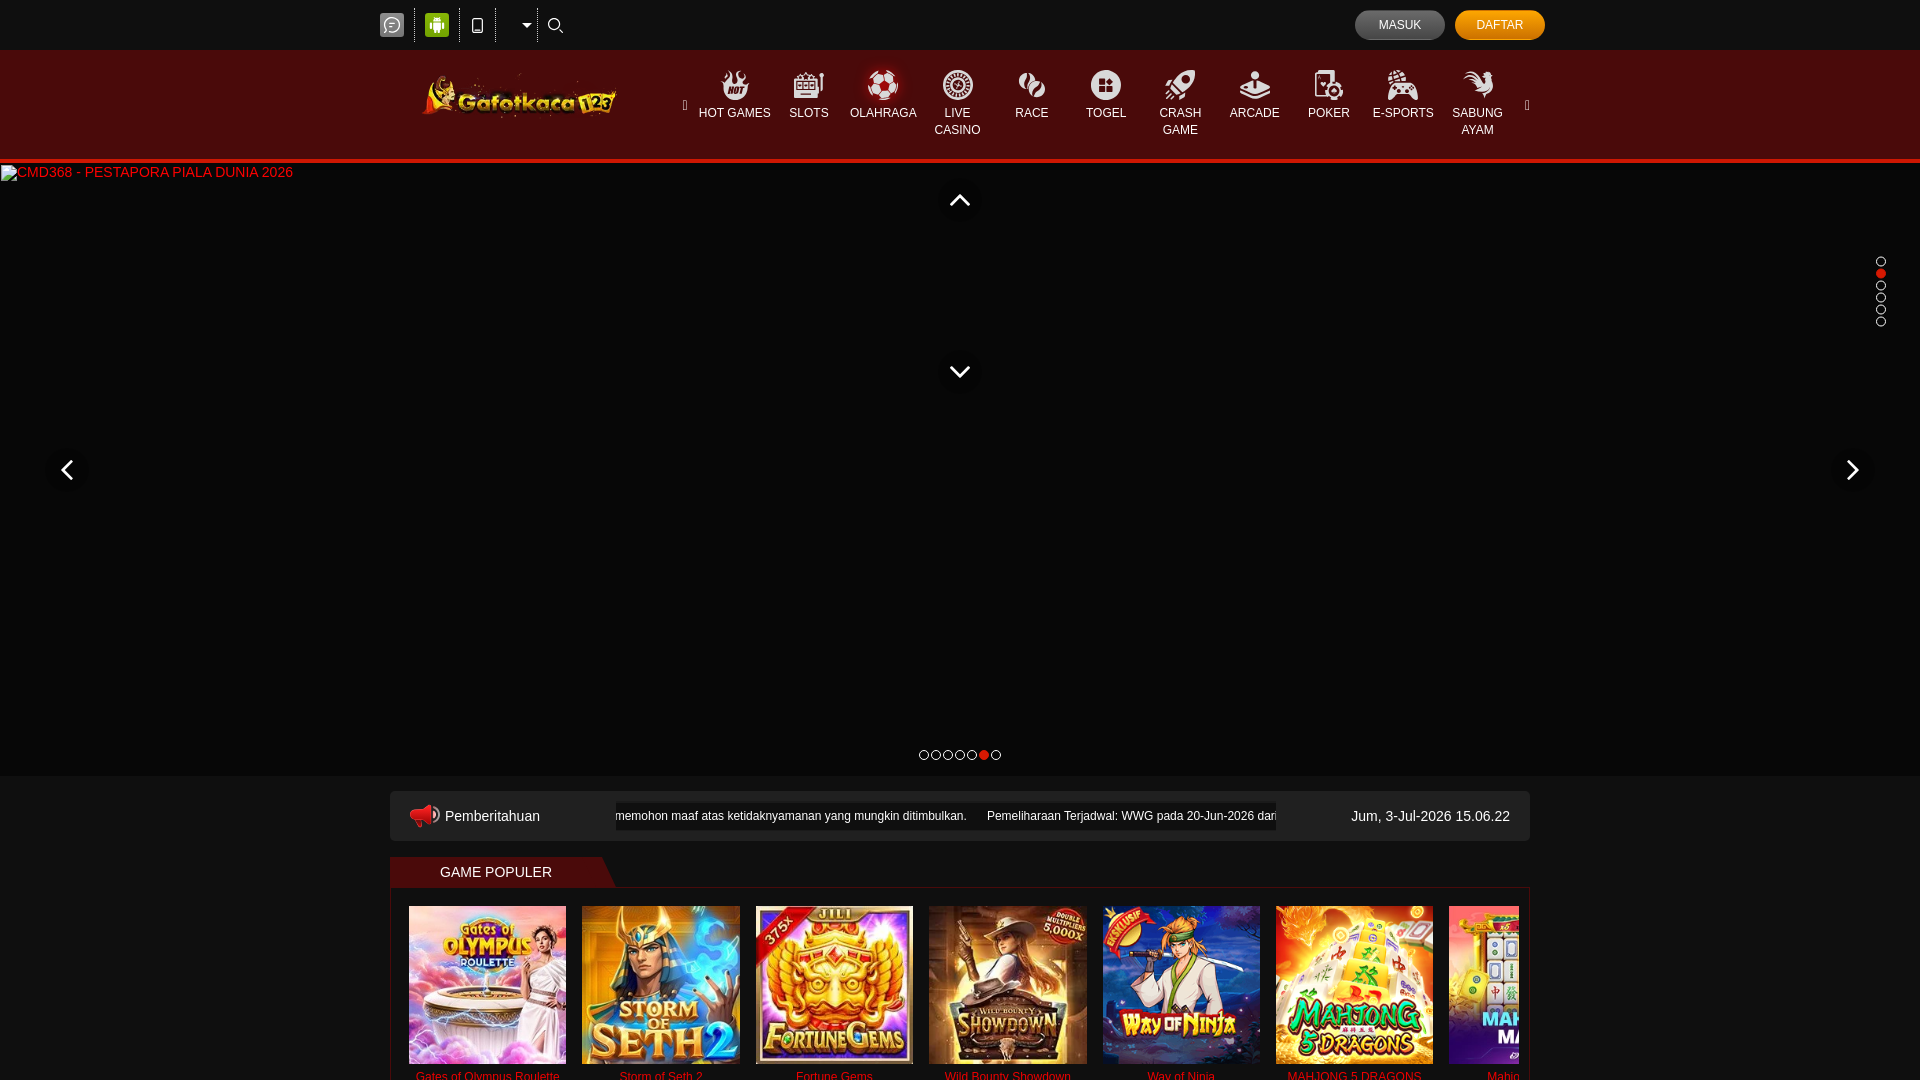Click the Android app download icon

[x=437, y=25]
